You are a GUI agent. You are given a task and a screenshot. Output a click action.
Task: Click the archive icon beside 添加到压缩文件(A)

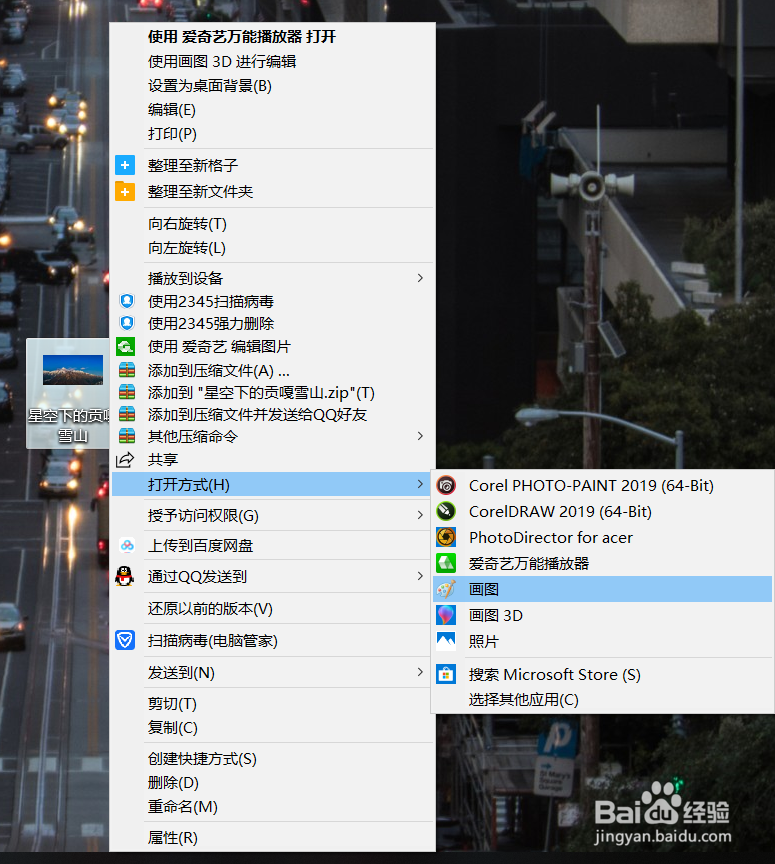point(127,370)
